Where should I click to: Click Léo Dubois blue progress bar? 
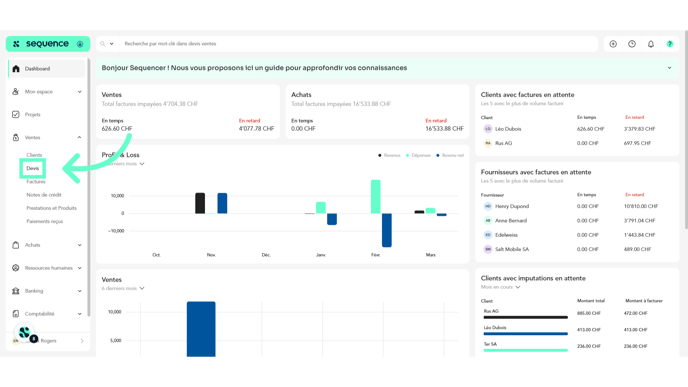click(x=526, y=333)
